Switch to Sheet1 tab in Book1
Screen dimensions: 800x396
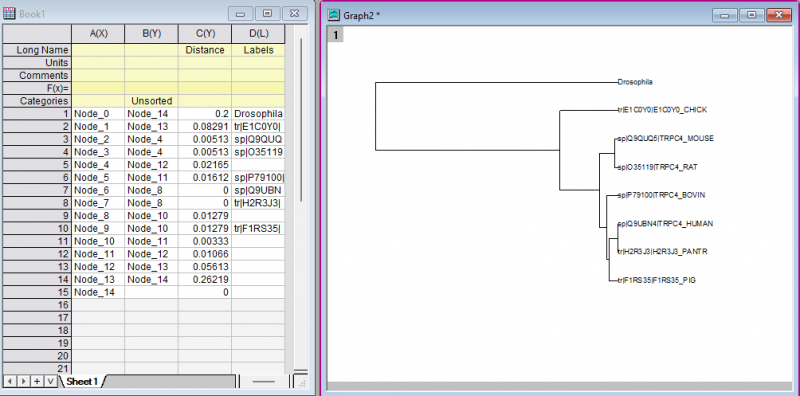[82, 381]
